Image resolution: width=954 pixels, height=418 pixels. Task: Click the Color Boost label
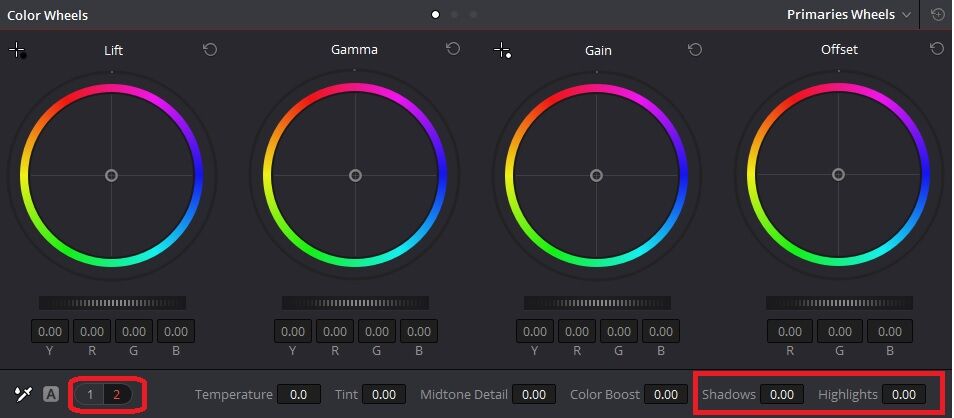pos(605,394)
